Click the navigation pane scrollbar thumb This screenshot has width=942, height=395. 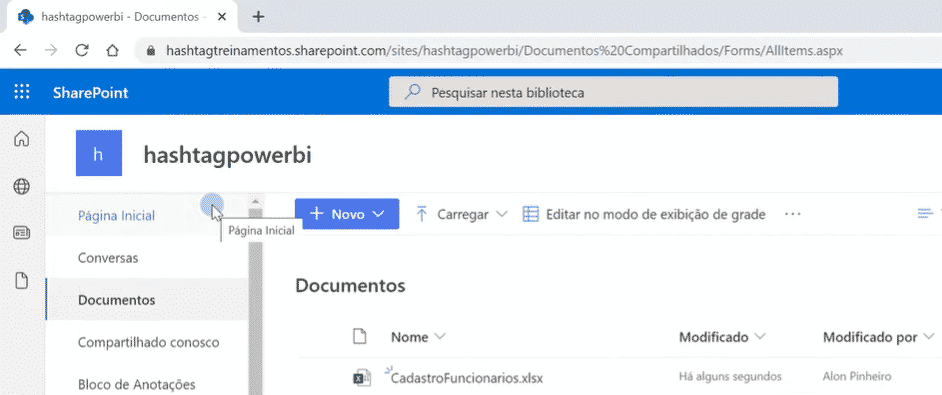[x=255, y=301]
